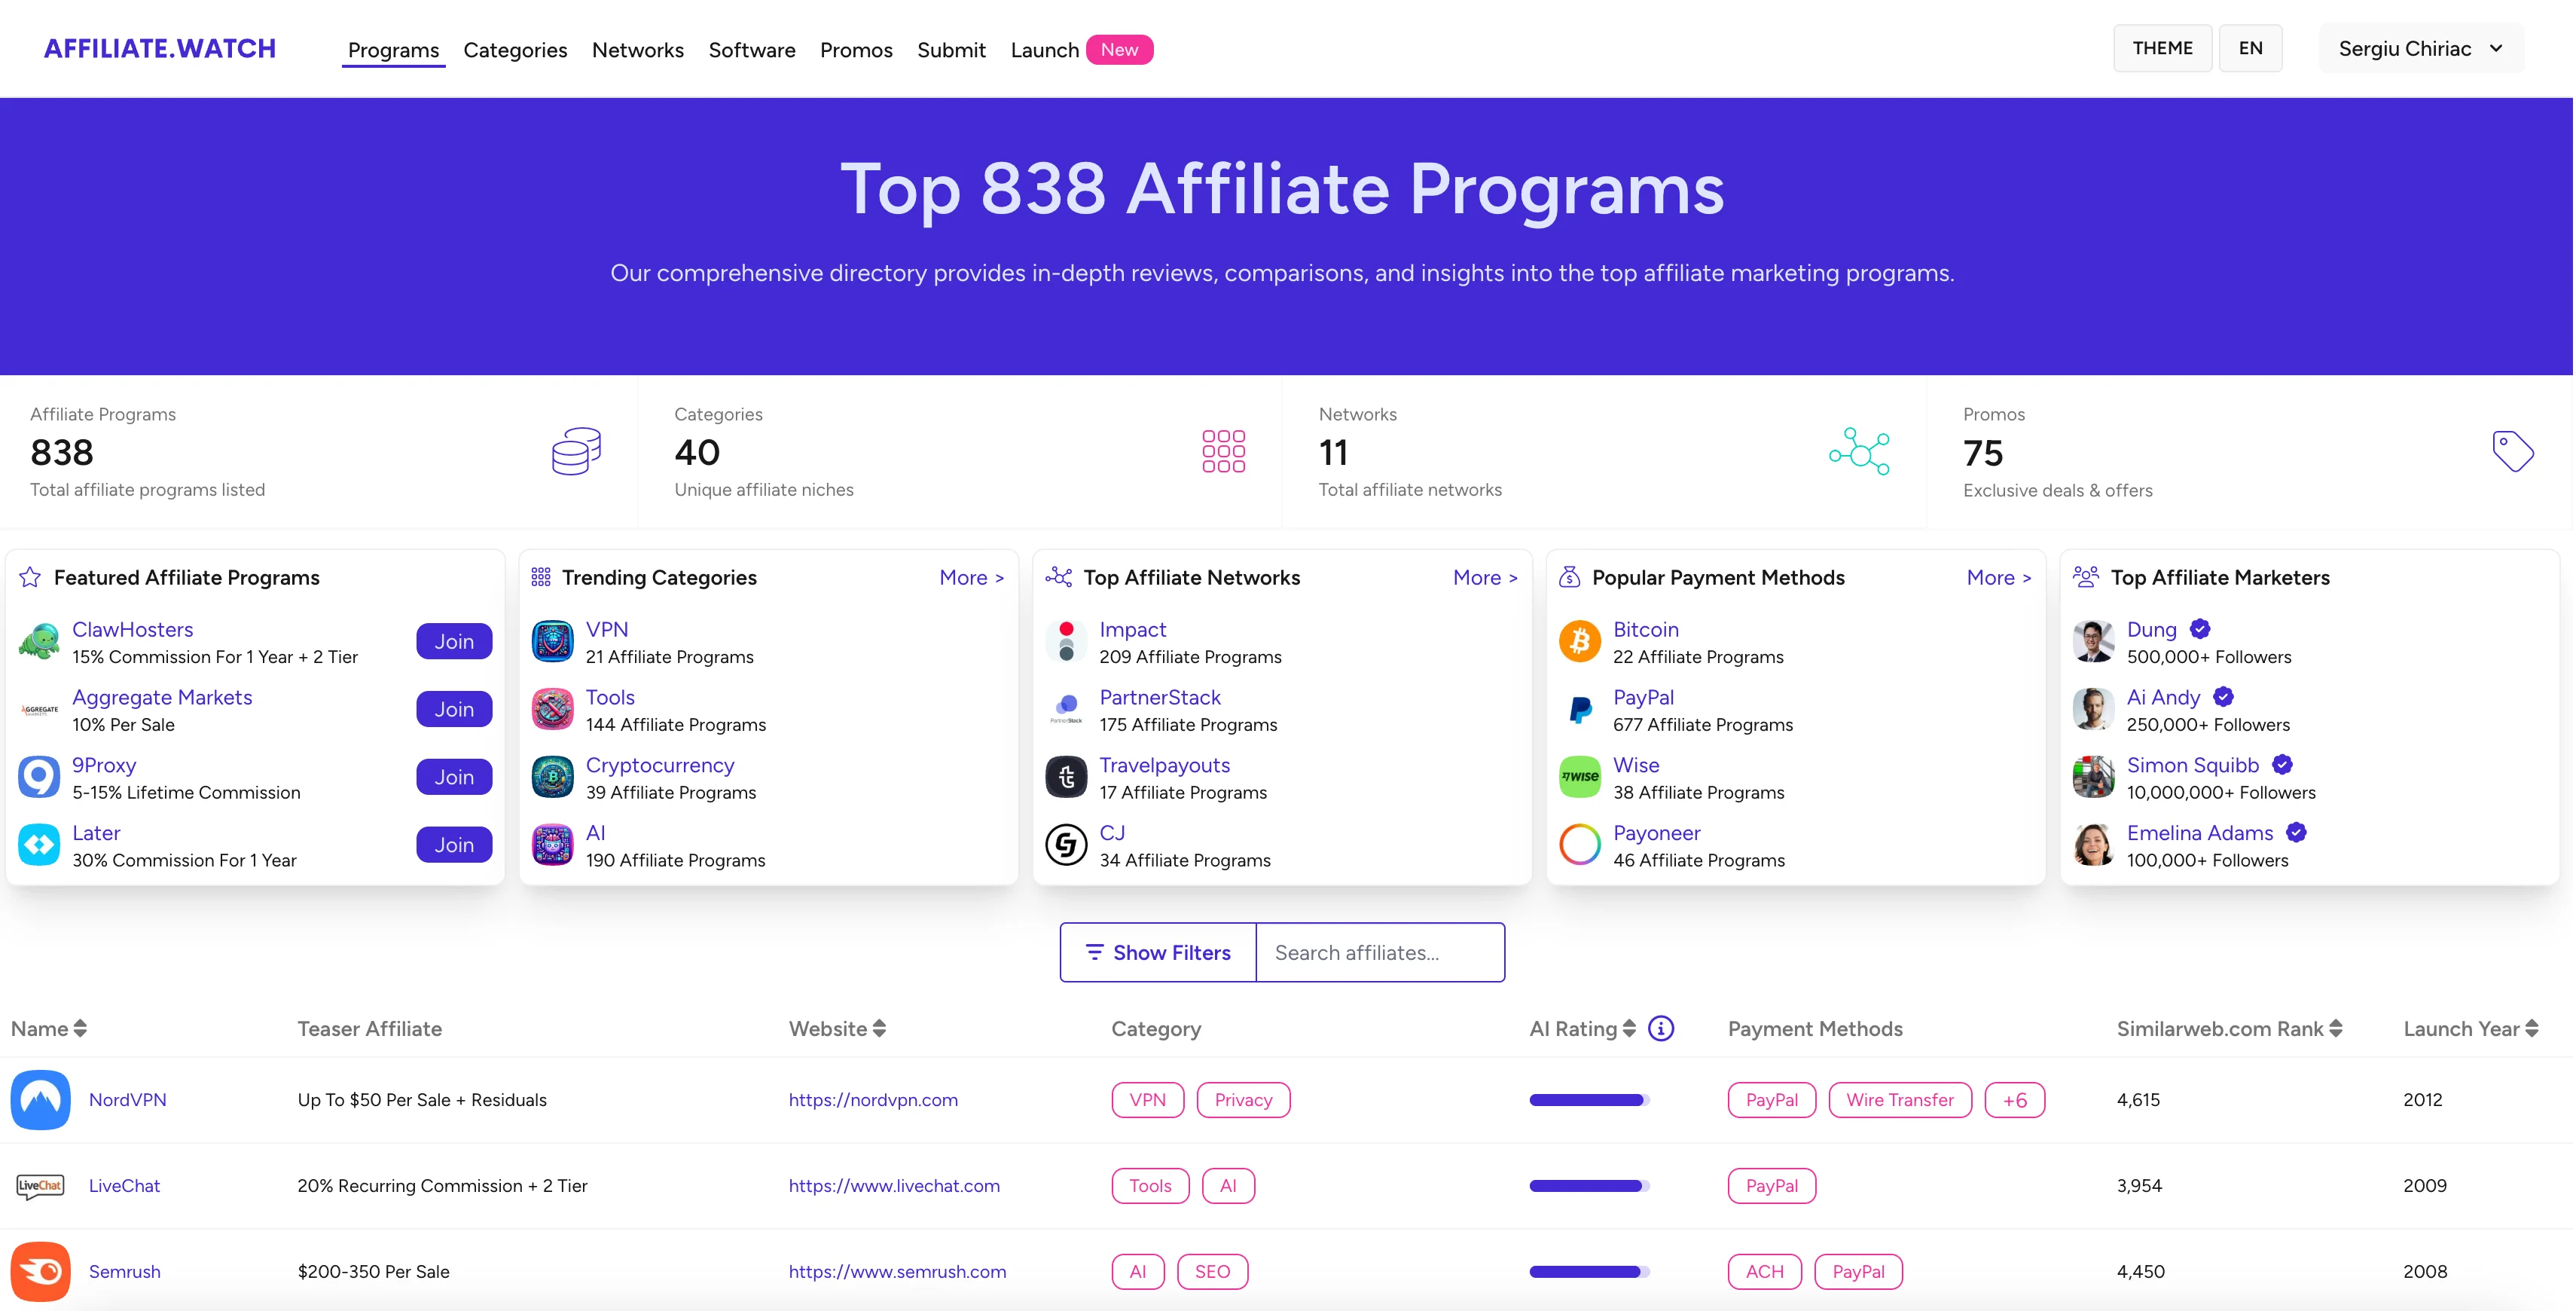The height and width of the screenshot is (1311, 2576).
Task: Expand More in Trending Categories
Action: tap(971, 578)
